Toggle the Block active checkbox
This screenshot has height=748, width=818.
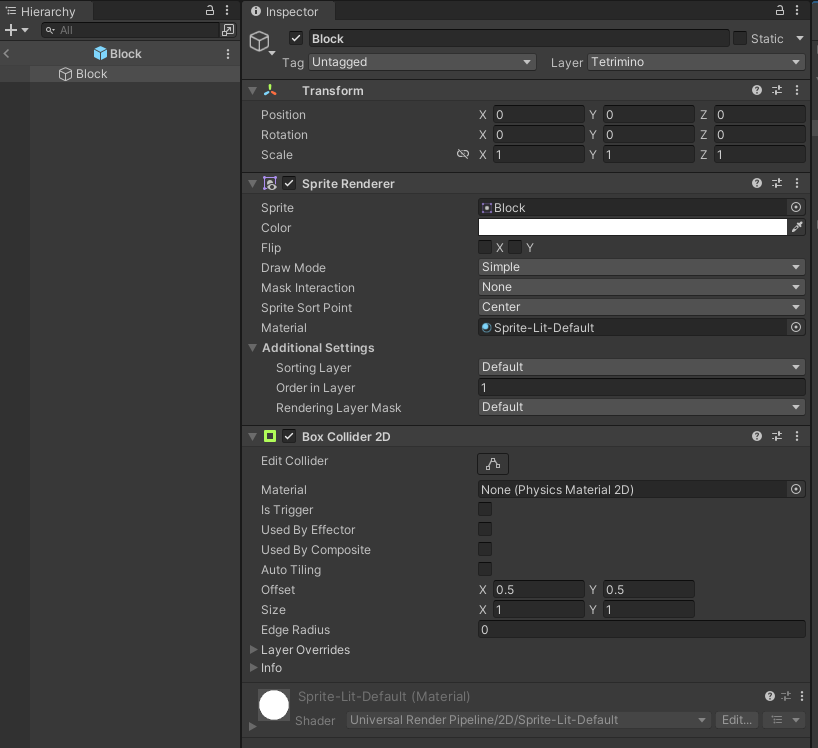click(x=296, y=38)
